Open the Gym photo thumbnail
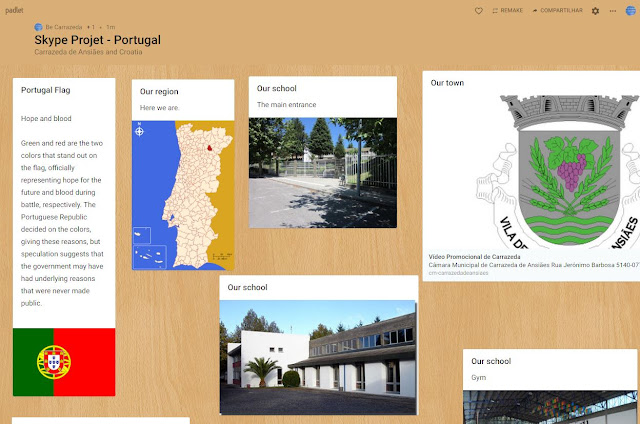The image size is (640, 424). [x=550, y=407]
